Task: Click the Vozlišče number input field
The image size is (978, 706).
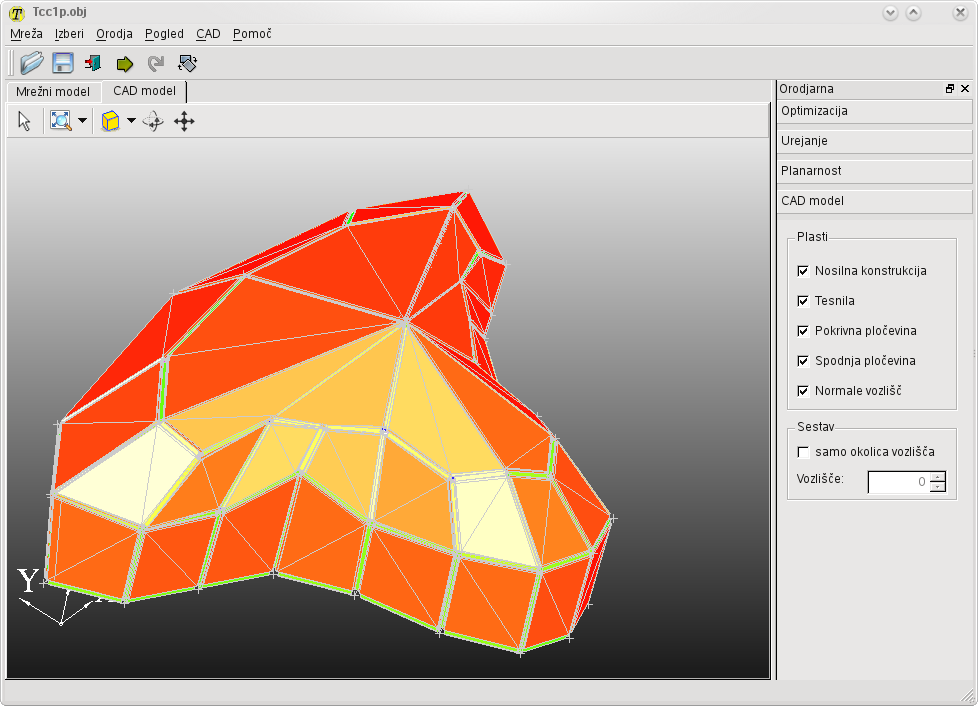Action: click(897, 482)
